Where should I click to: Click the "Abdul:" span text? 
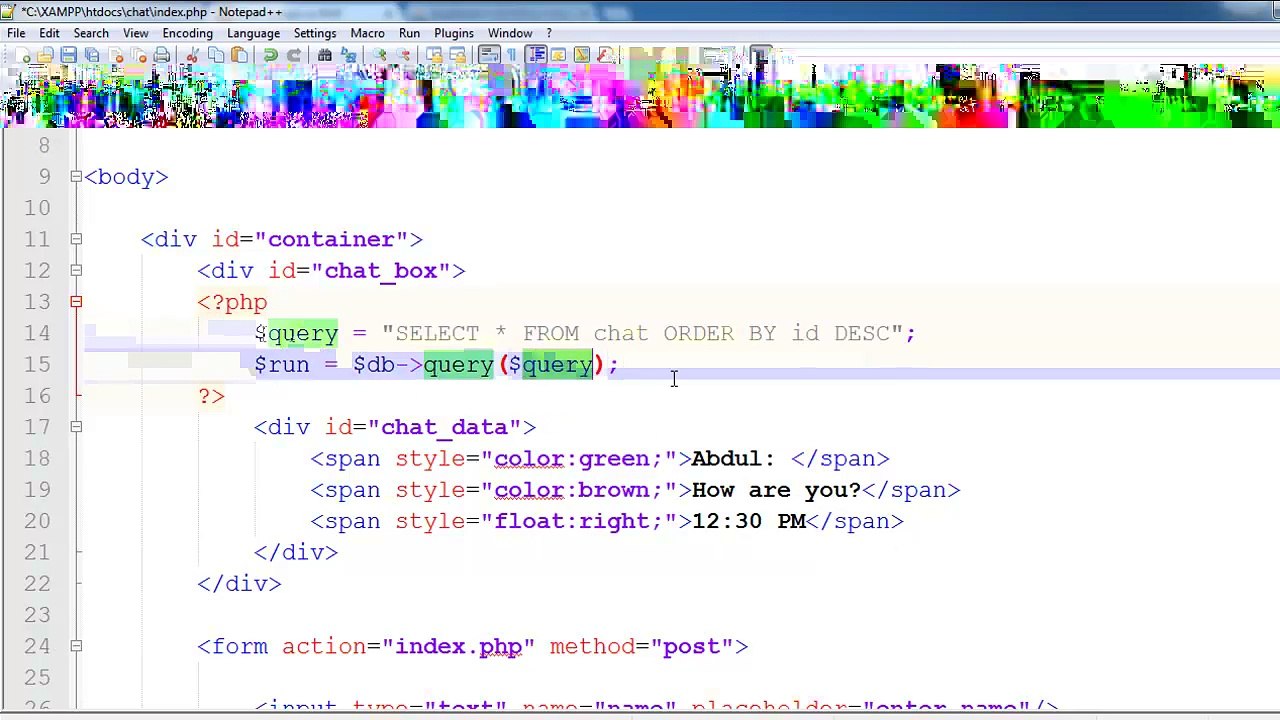pyautogui.click(x=733, y=459)
